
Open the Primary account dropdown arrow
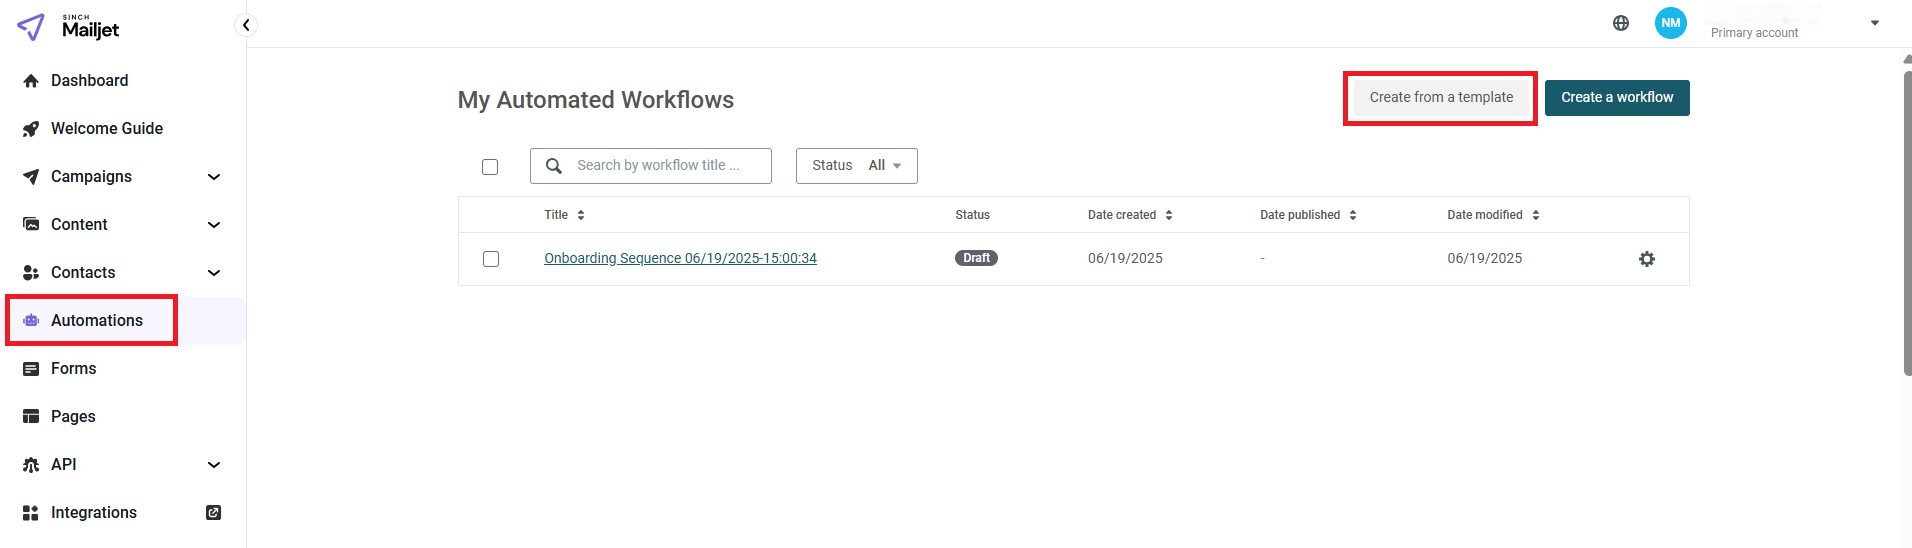pos(1875,23)
